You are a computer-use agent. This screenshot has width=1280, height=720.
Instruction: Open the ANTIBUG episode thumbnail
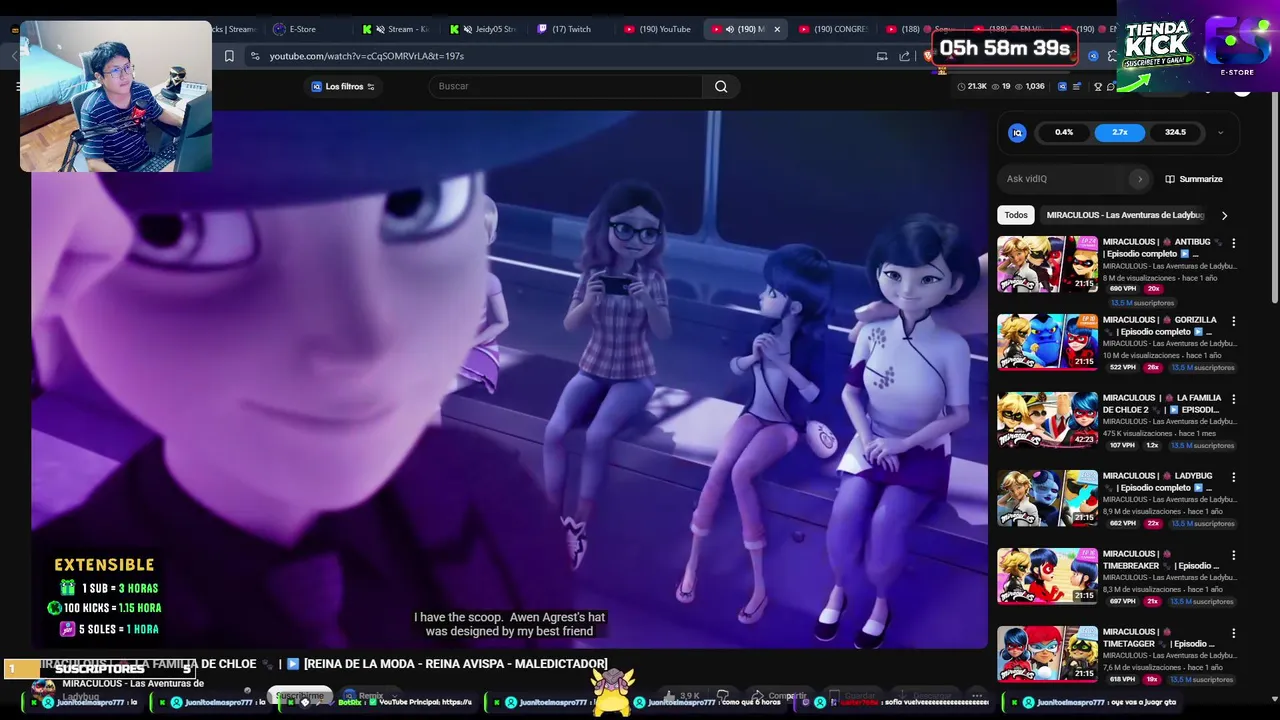point(1047,264)
